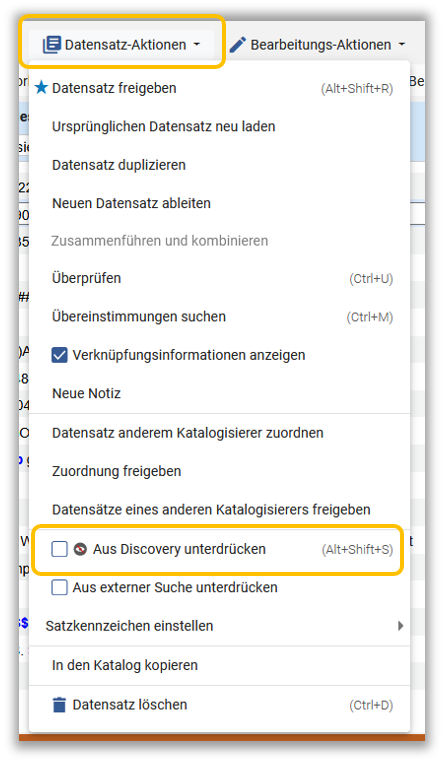Screen dimensions: 446x767
Task: Collapse the Datensatz-Aktionen dropdown arrow
Action: point(197,45)
